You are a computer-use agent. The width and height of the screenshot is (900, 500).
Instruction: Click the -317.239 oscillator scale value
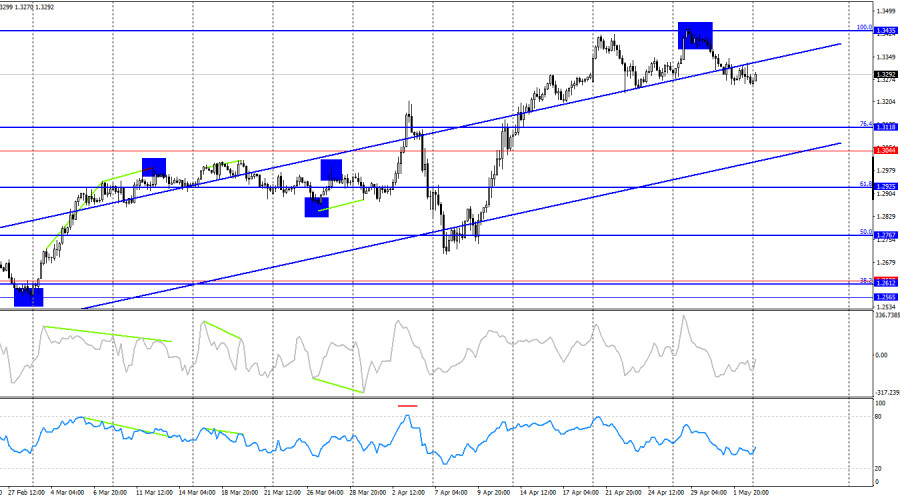tap(887, 393)
